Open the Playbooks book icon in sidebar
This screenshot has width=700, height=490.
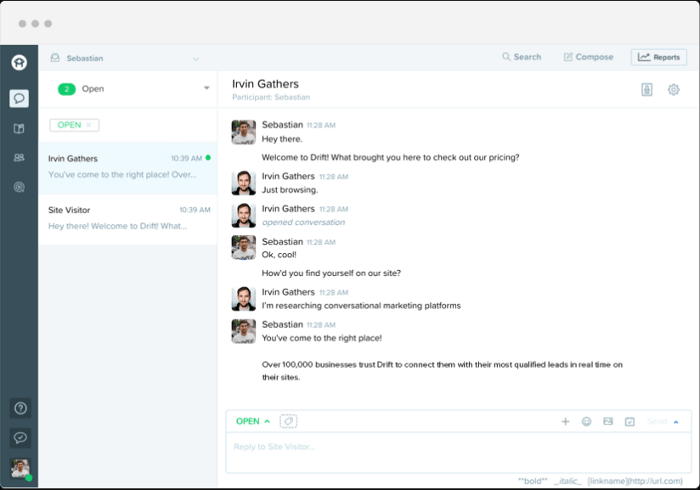pos(19,129)
